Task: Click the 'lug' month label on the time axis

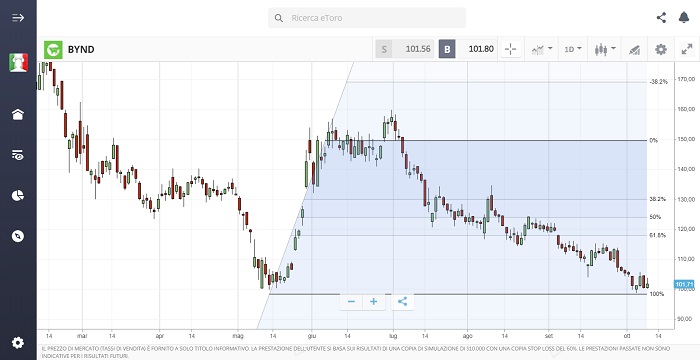Action: click(393, 336)
